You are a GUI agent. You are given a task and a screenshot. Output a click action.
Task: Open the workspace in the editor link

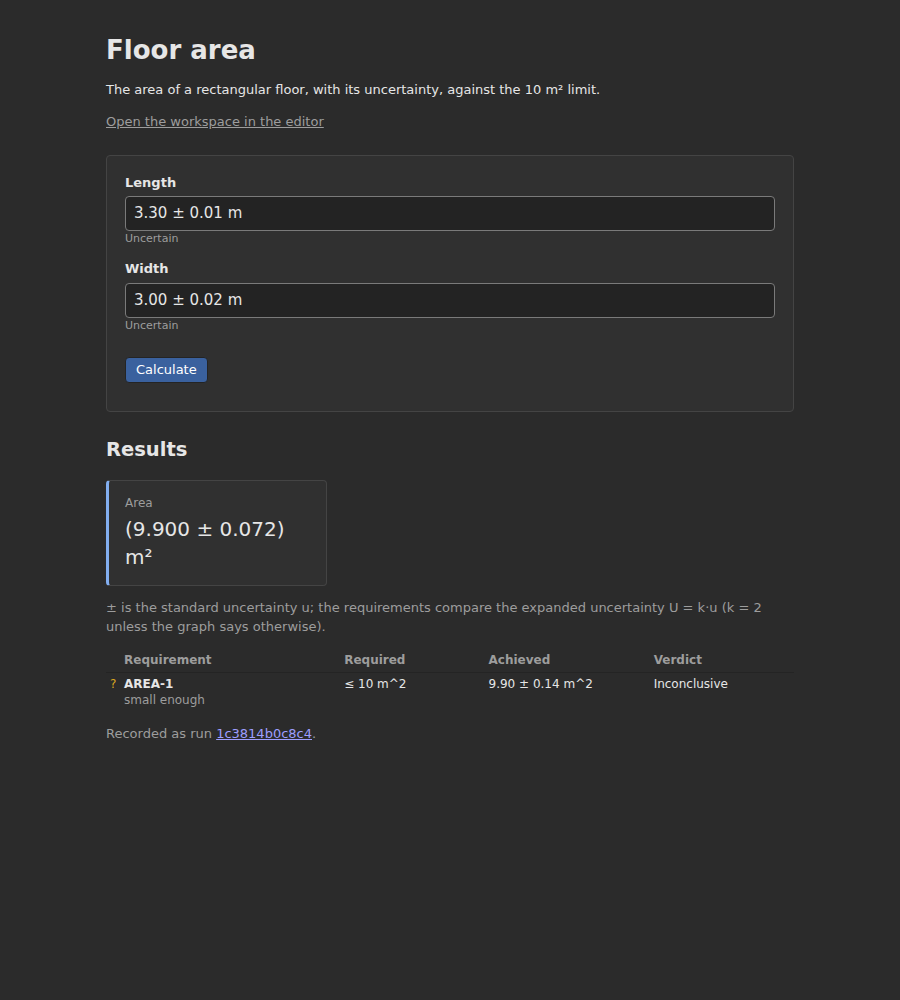tap(215, 122)
